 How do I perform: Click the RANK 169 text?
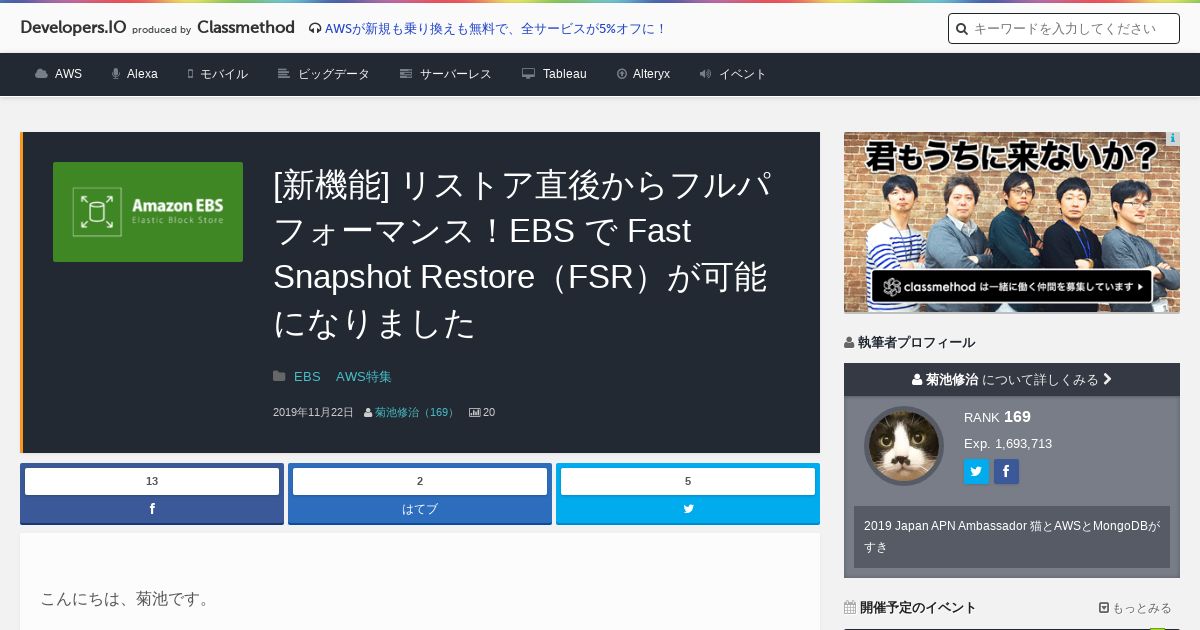pos(997,417)
